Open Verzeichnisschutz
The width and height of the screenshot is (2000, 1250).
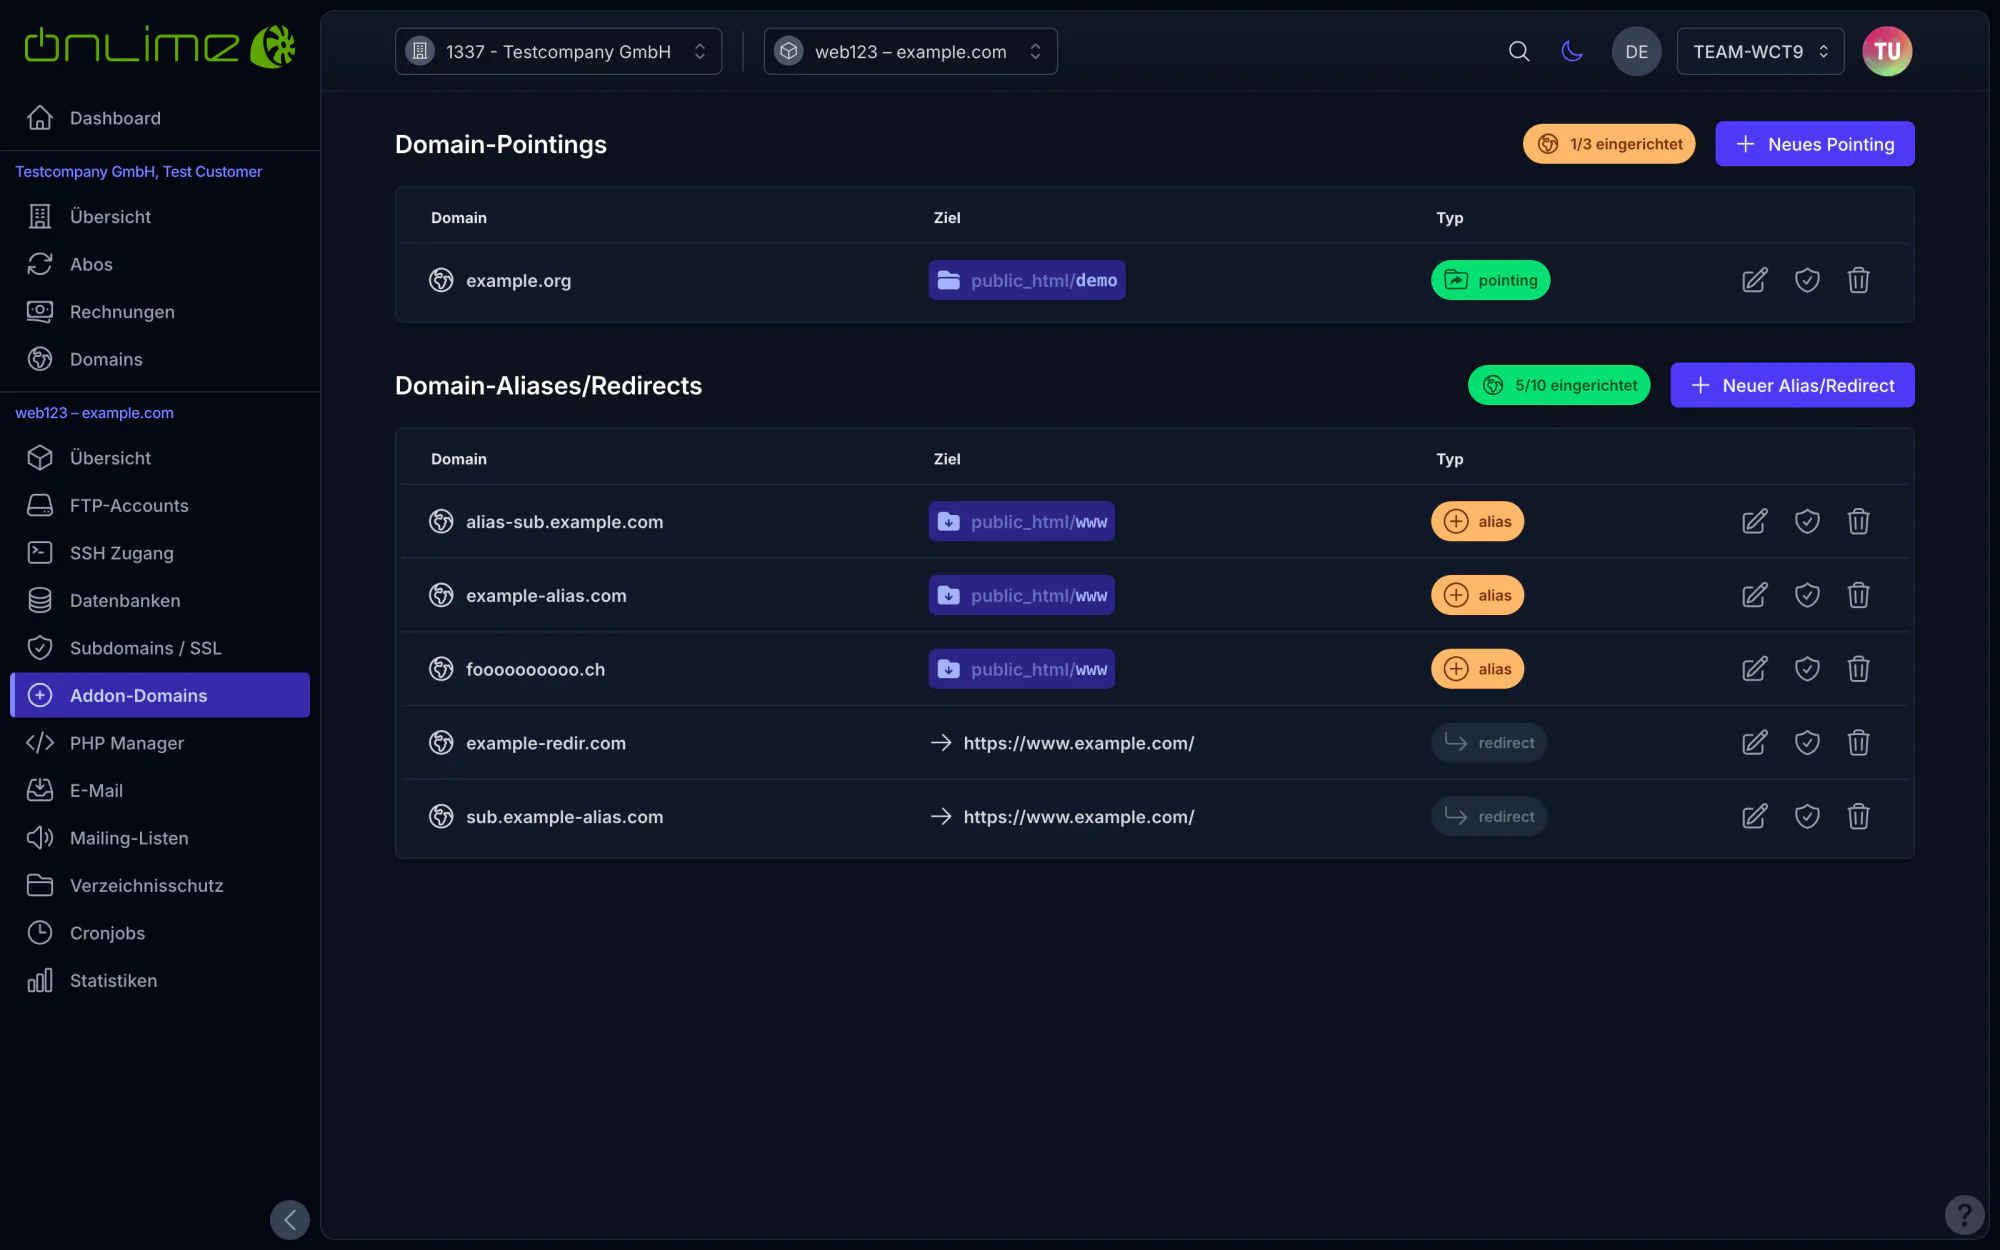[160, 885]
